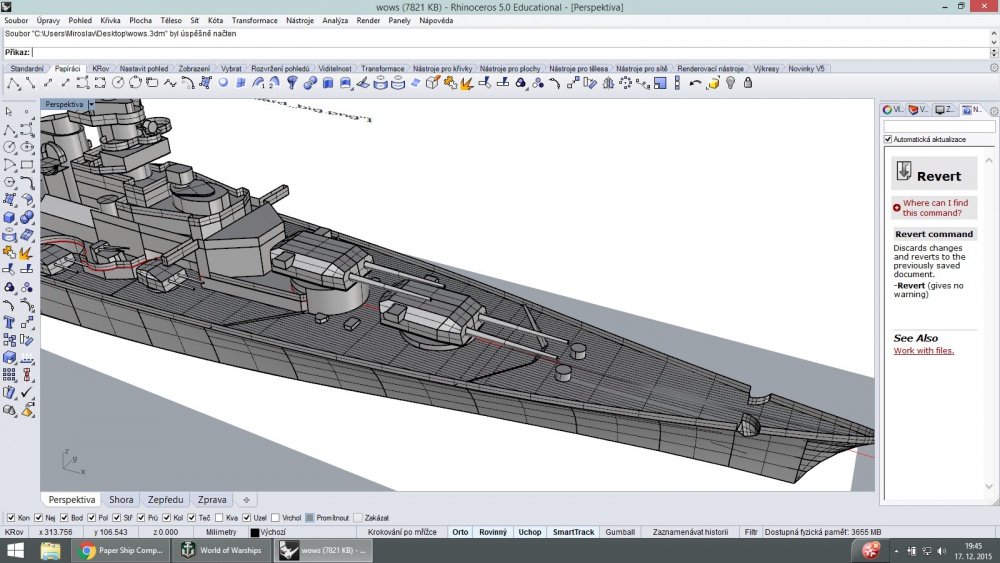Enable the Kva osnap checkbox
Image resolution: width=1000 pixels, height=563 pixels.
tap(219, 518)
